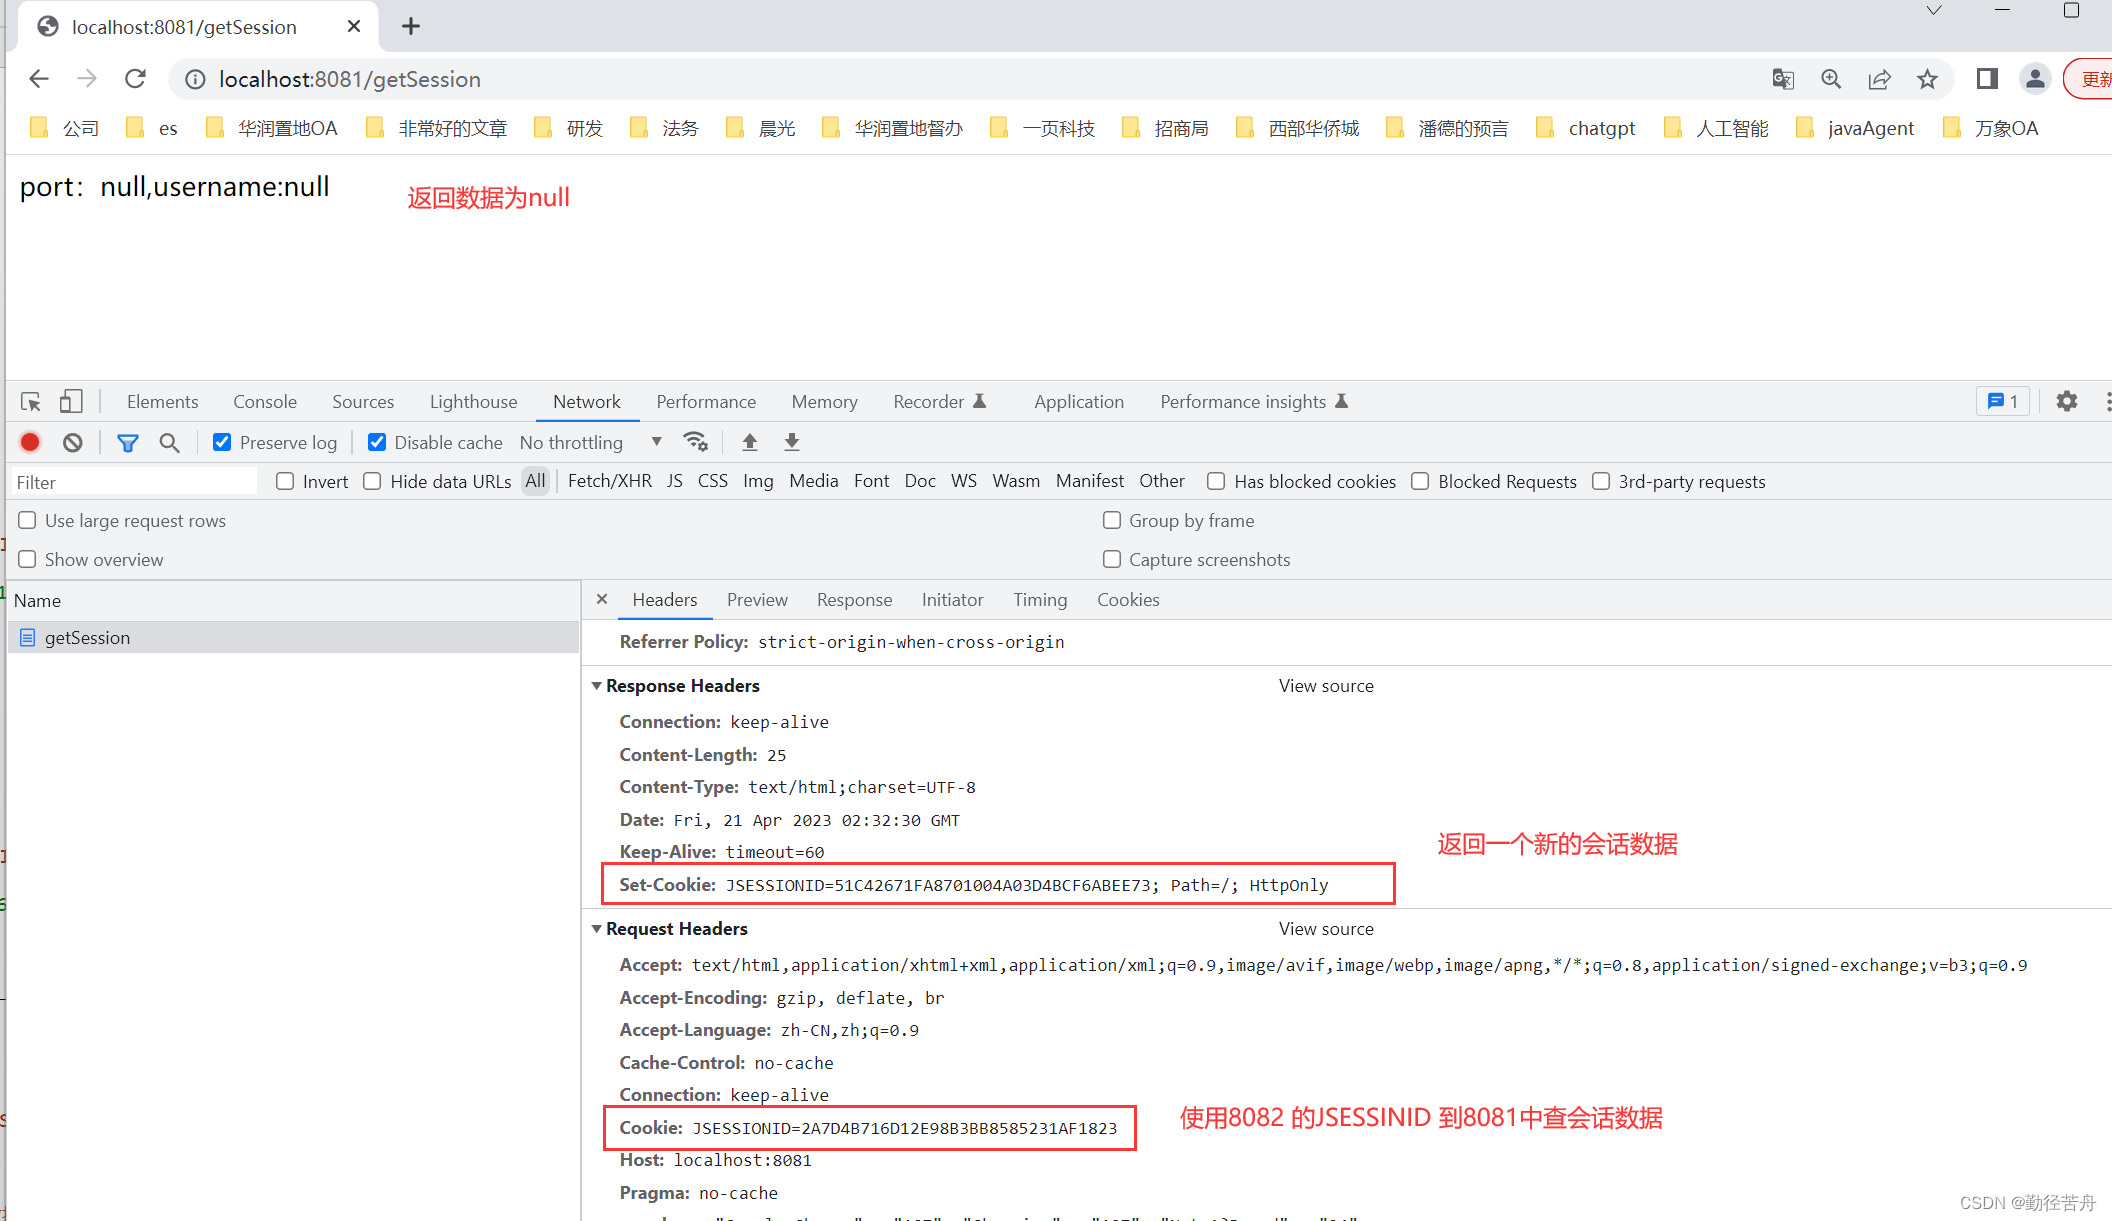Stop recording network log
This screenshot has width=2112, height=1221.
pyautogui.click(x=30, y=442)
